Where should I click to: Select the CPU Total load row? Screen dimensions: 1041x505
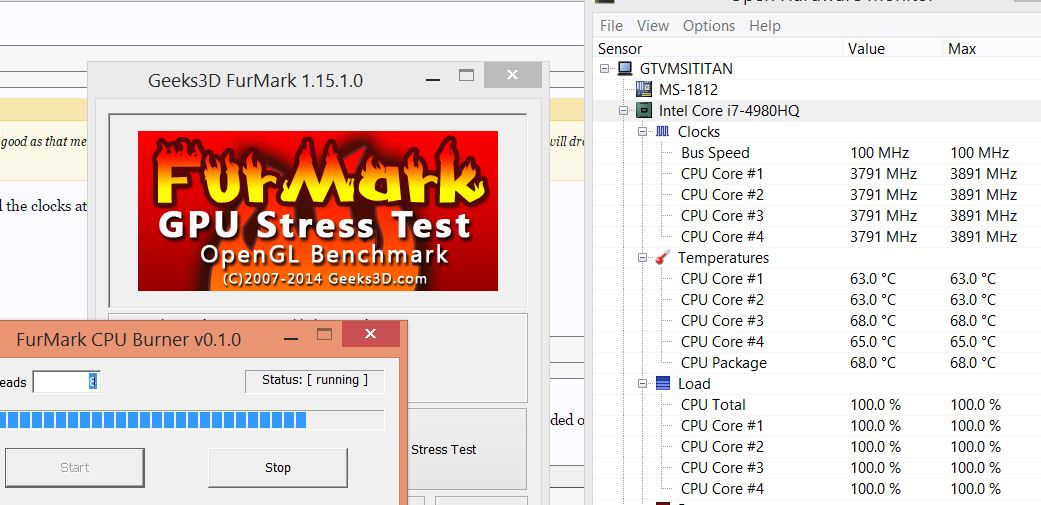tap(817, 405)
